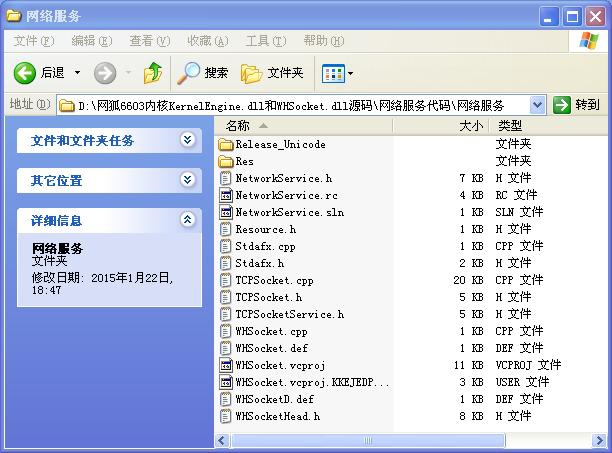Click the WHSocket.vcproj file icon
This screenshot has width=612, height=453.
[x=226, y=366]
